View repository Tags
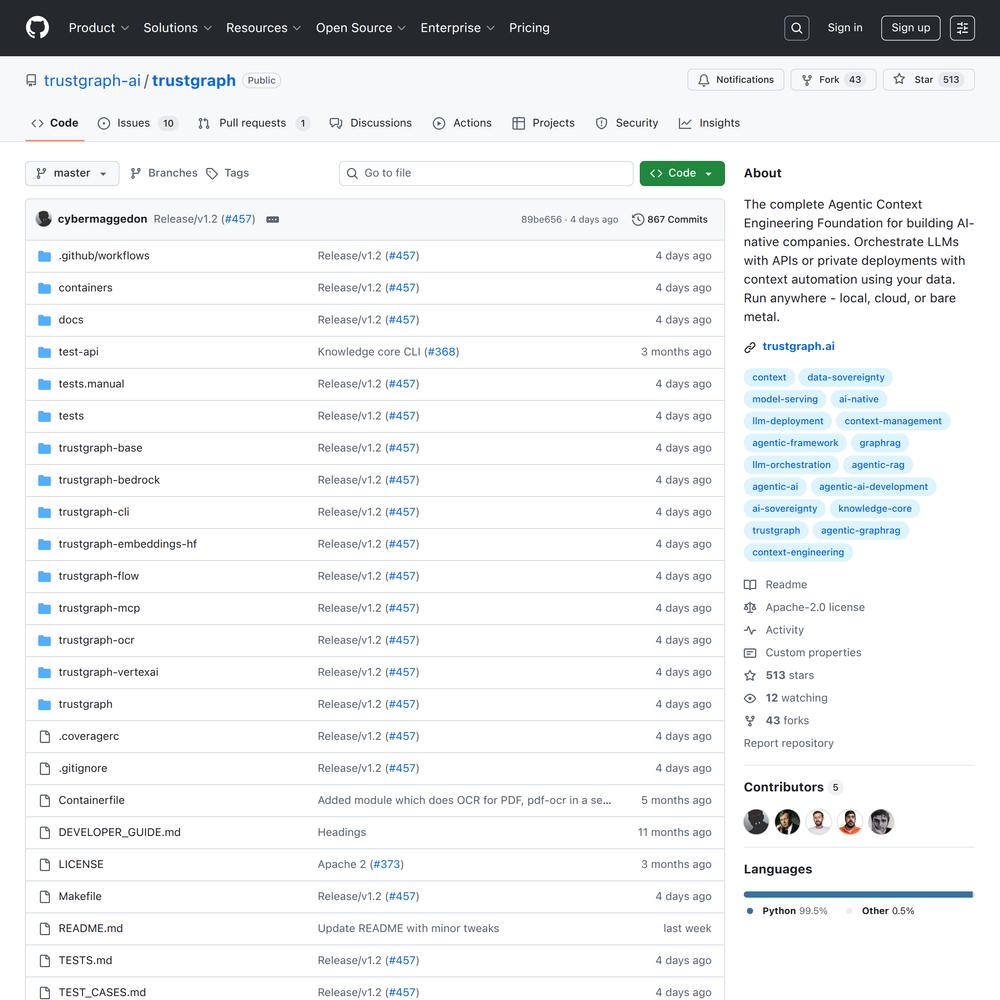Image resolution: width=1000 pixels, height=1000 pixels. (x=228, y=173)
